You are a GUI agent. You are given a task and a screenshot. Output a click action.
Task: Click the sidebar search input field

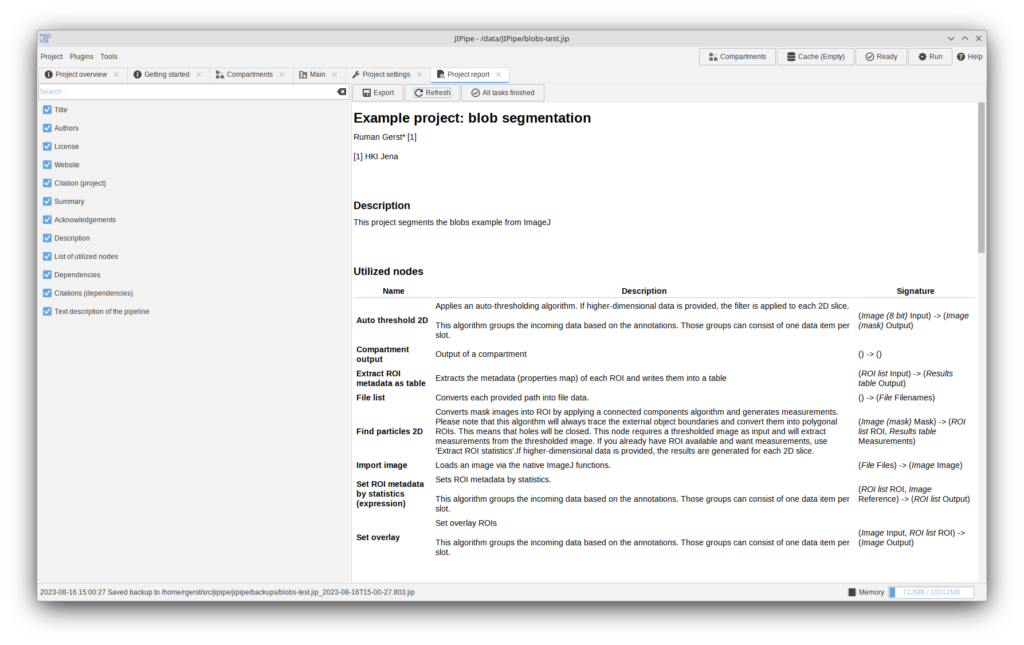[x=185, y=91]
